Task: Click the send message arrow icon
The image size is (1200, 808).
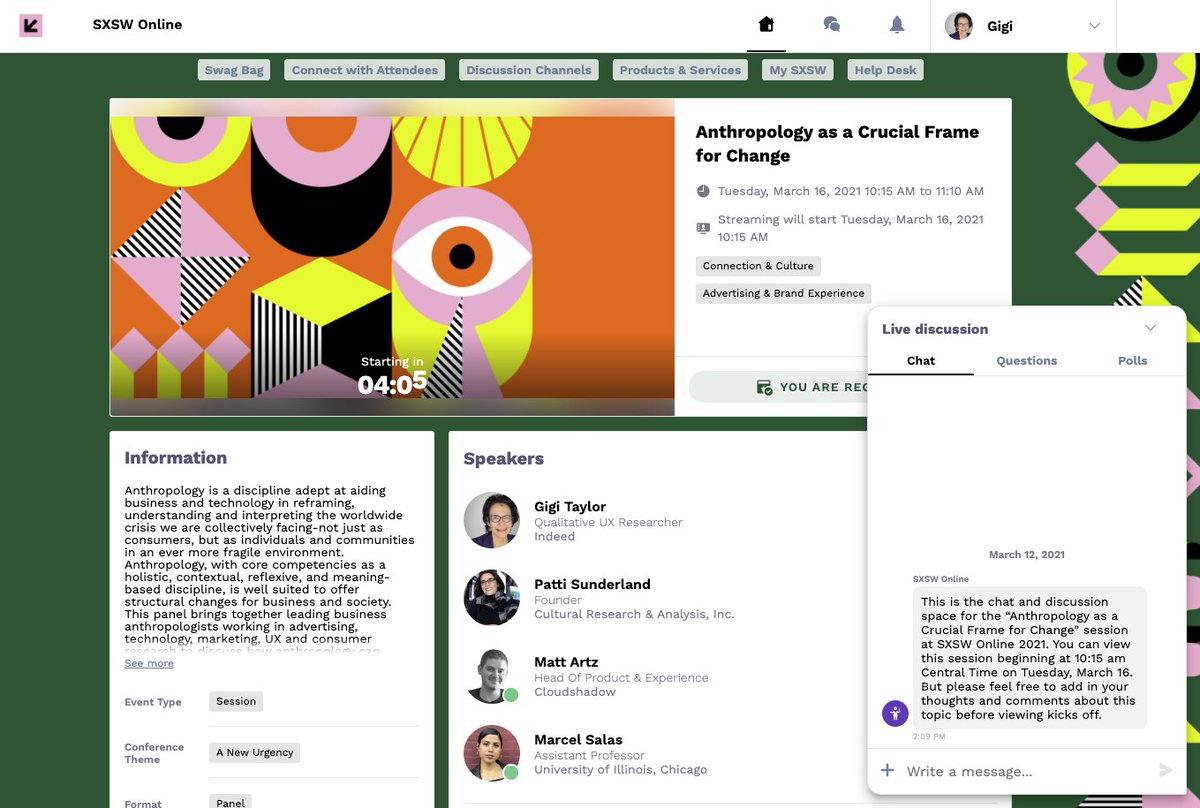Action: click(x=1165, y=770)
